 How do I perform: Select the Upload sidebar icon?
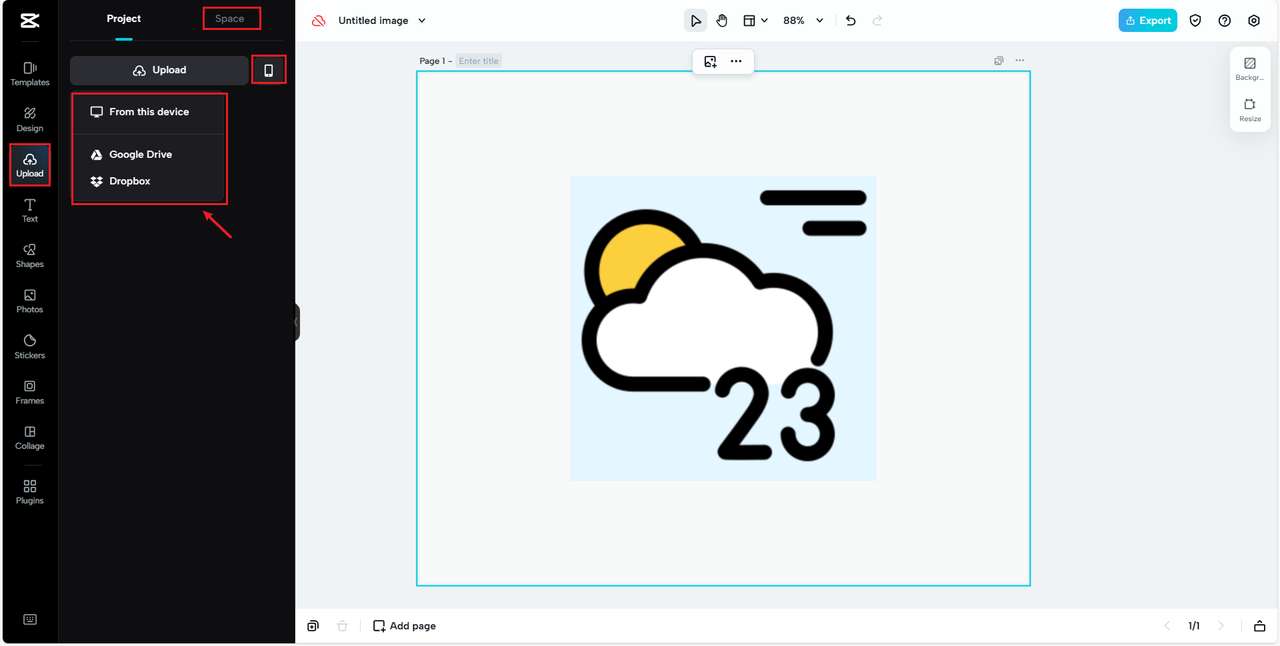[x=30, y=165]
